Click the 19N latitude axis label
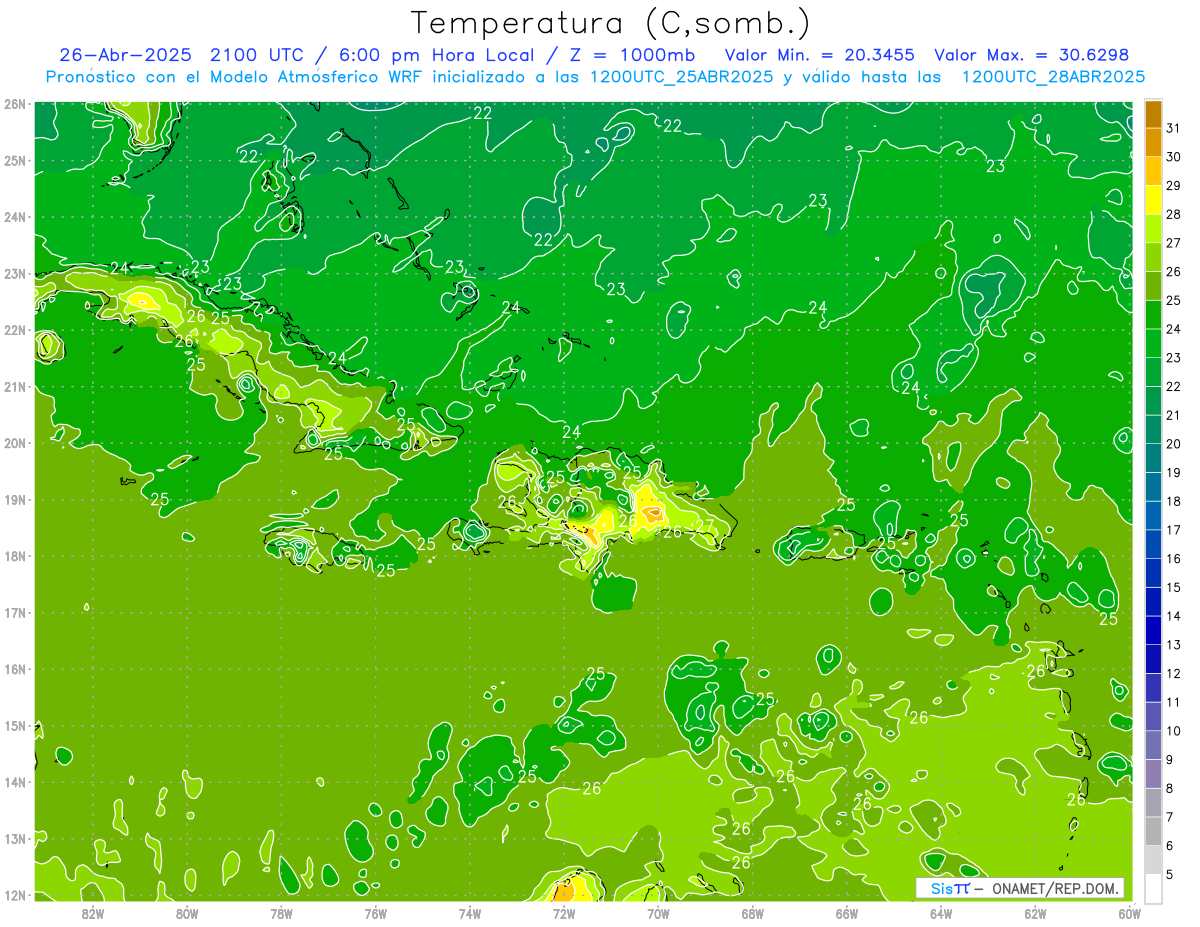1200x927 pixels. [15, 499]
